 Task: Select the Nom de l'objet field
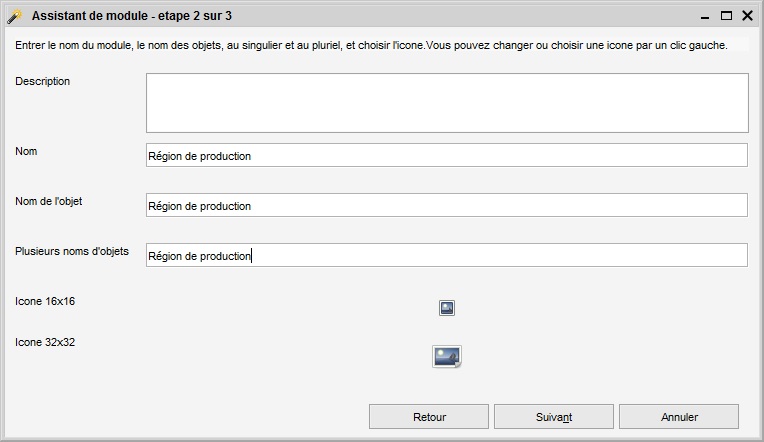[447, 205]
